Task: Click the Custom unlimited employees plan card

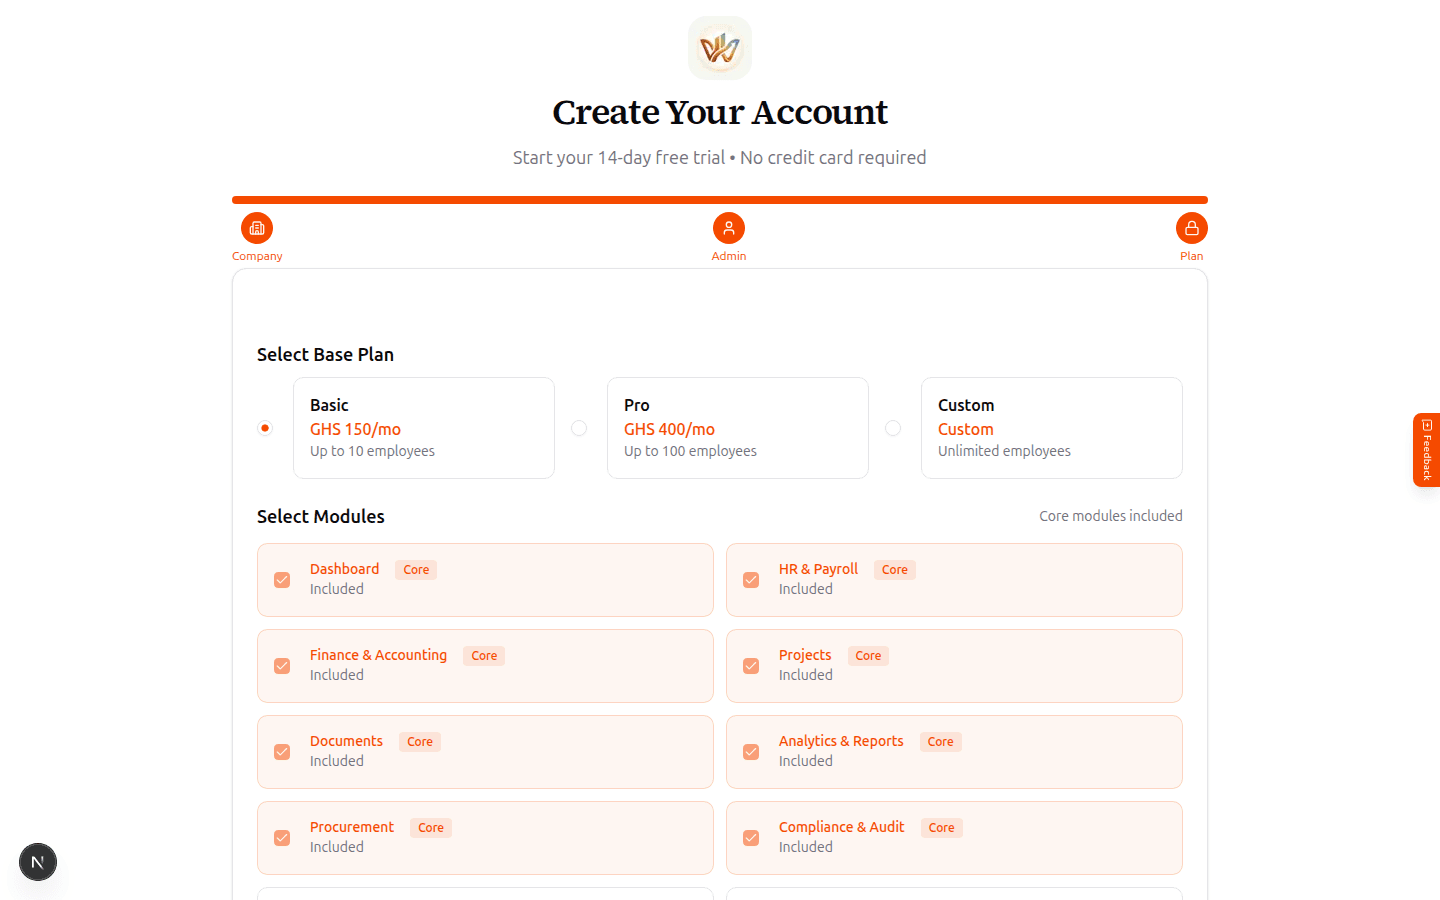Action: [x=1052, y=428]
